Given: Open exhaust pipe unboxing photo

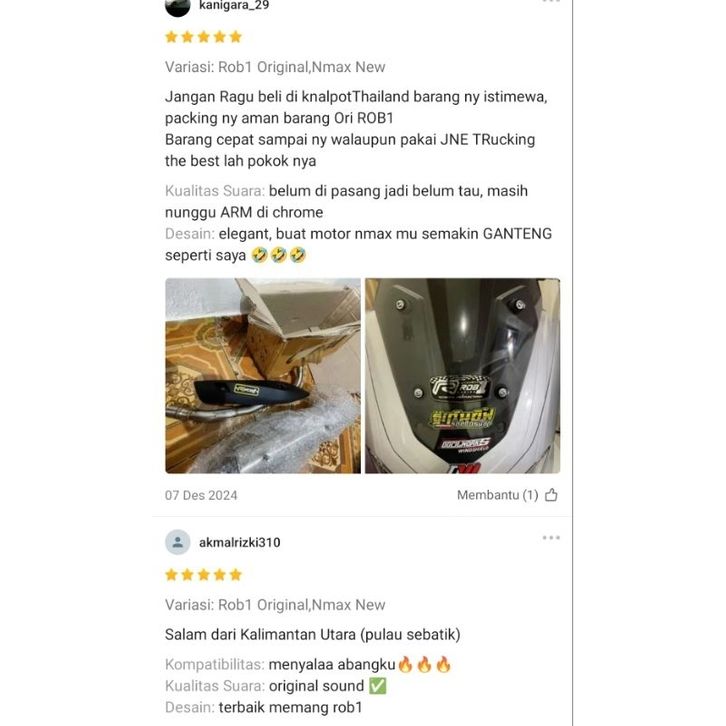Looking at the screenshot, I should point(263,376).
